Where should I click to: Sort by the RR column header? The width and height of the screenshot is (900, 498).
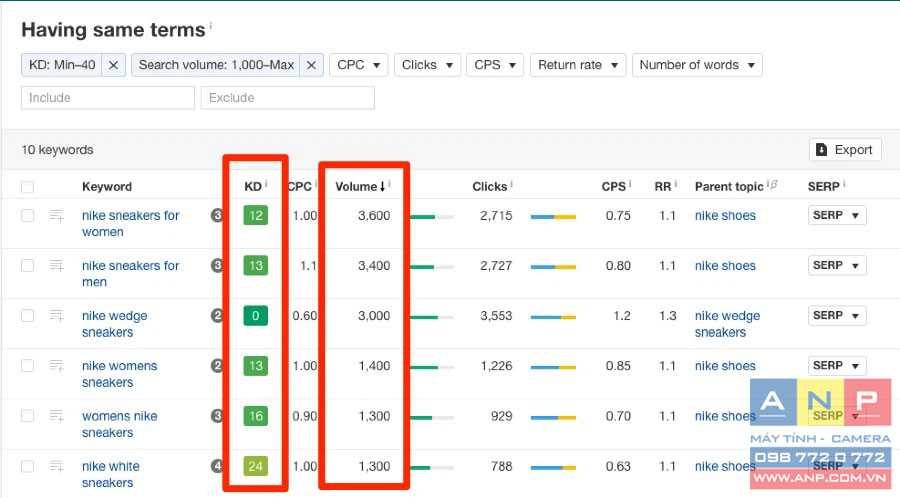(662, 186)
